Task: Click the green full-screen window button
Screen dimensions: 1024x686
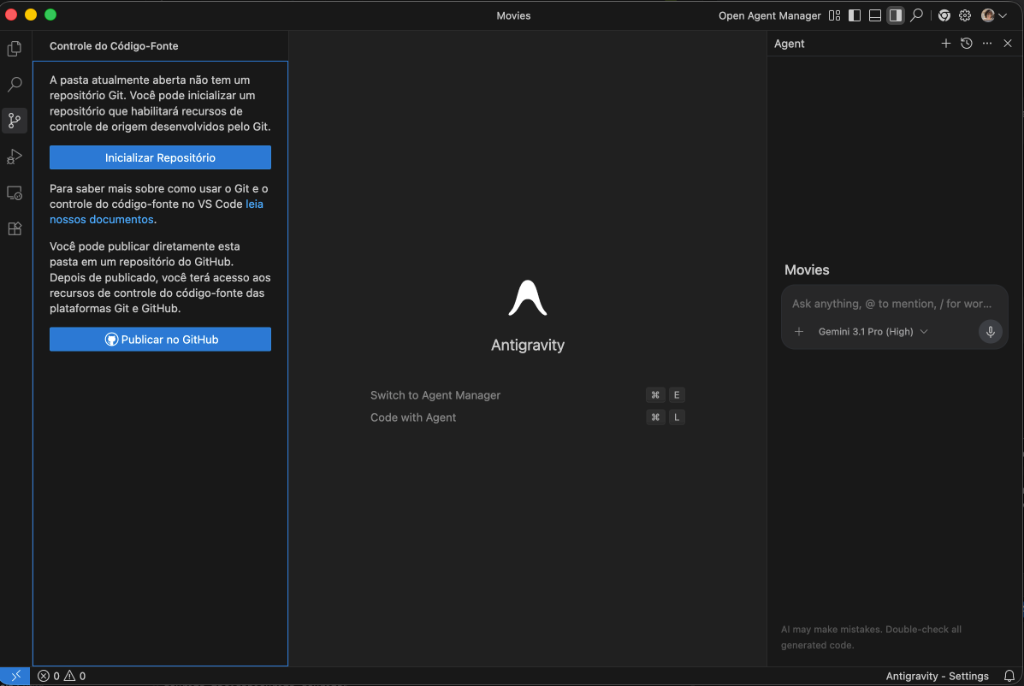Action: (50, 14)
